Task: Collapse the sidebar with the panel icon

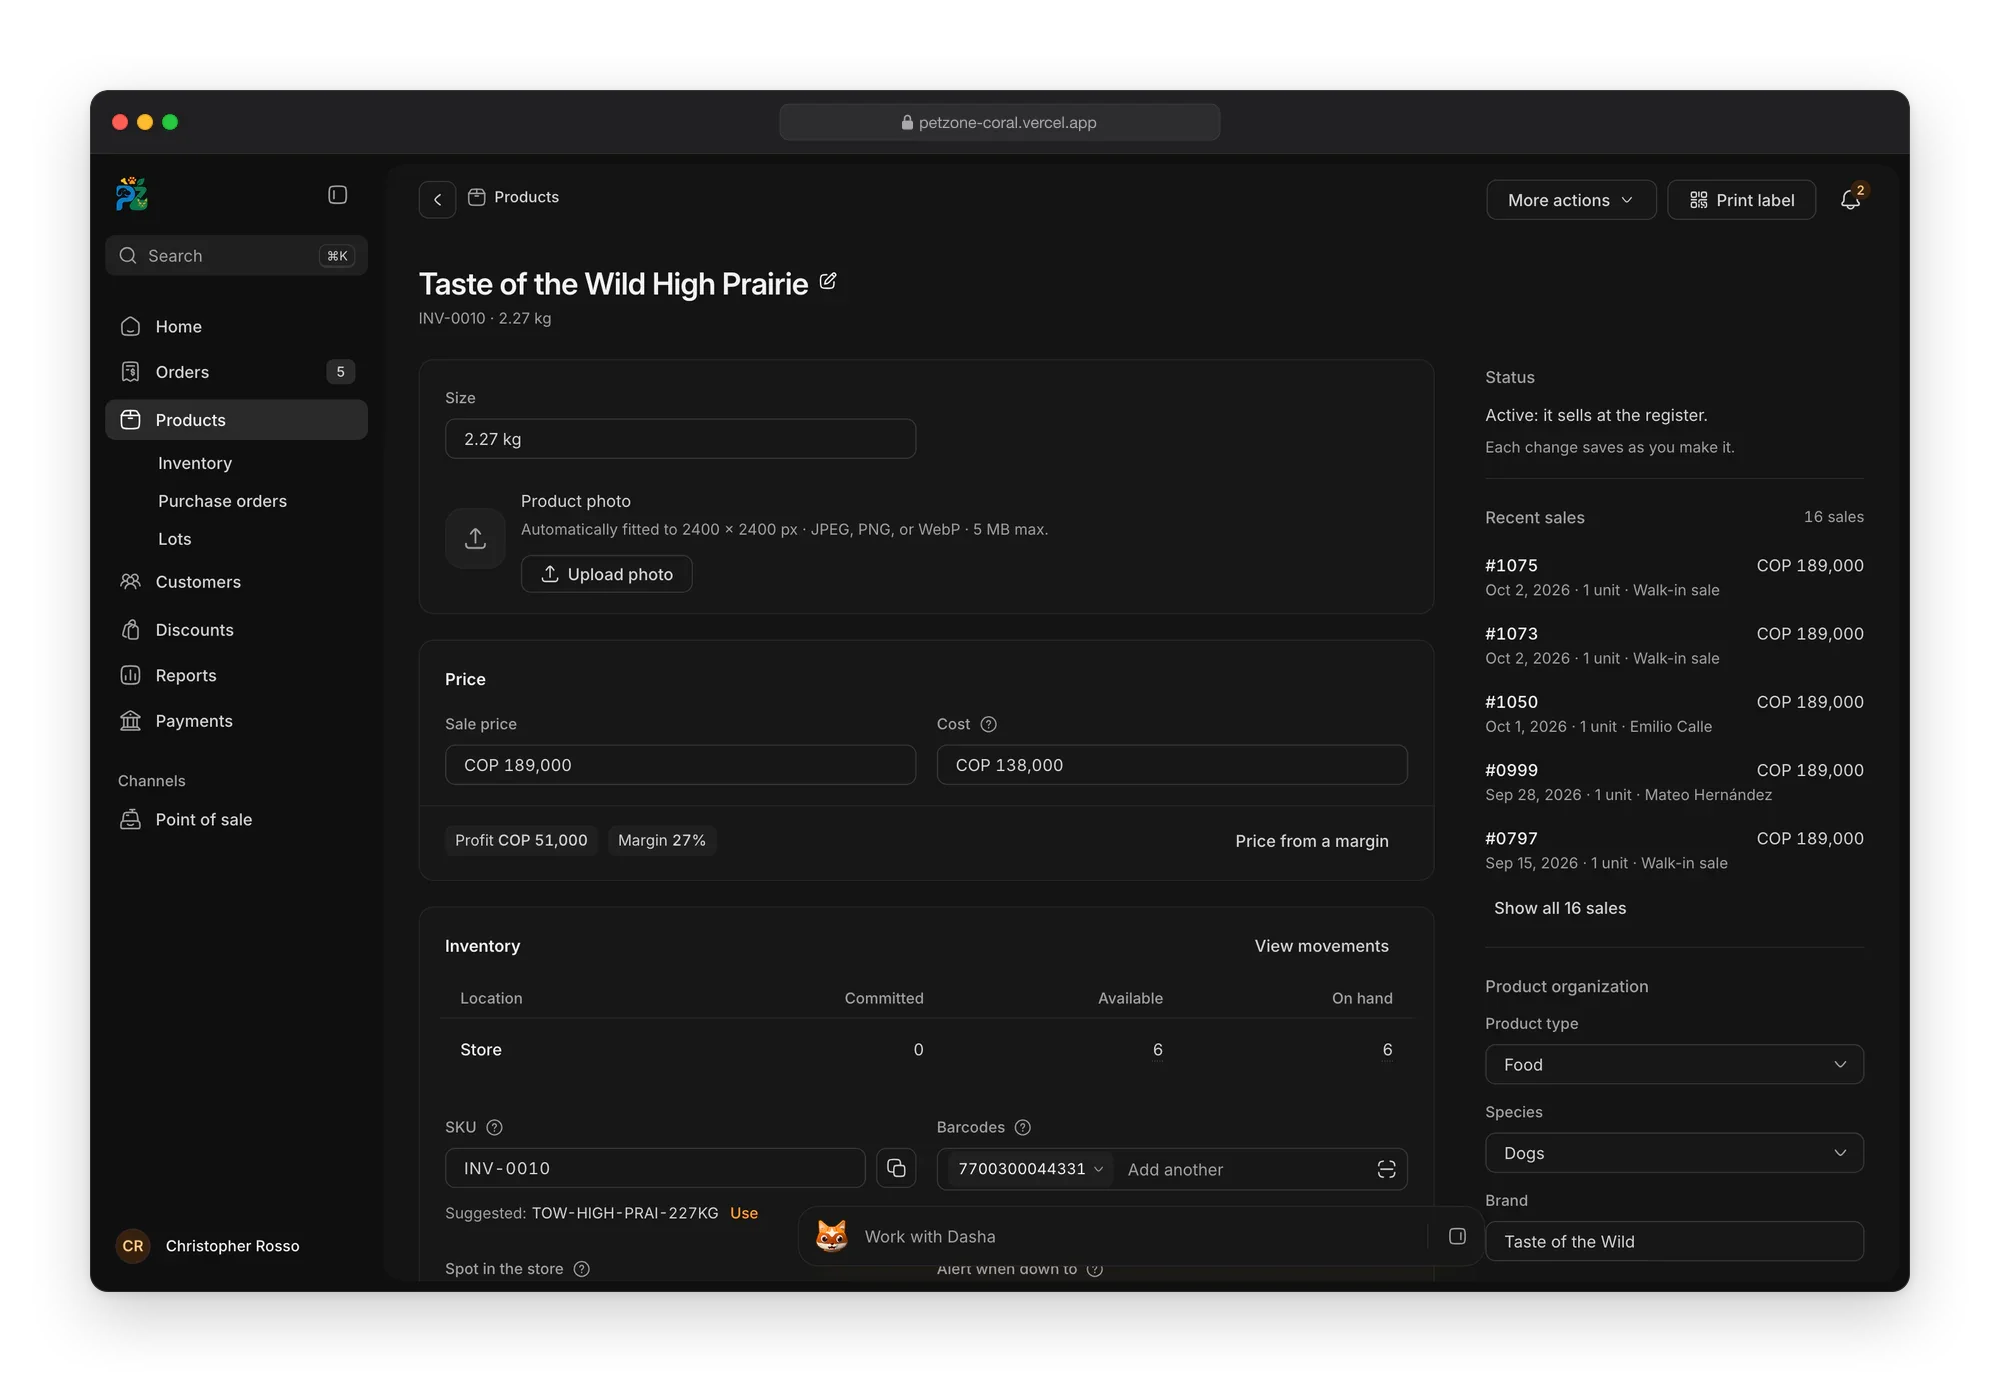Action: click(x=338, y=195)
